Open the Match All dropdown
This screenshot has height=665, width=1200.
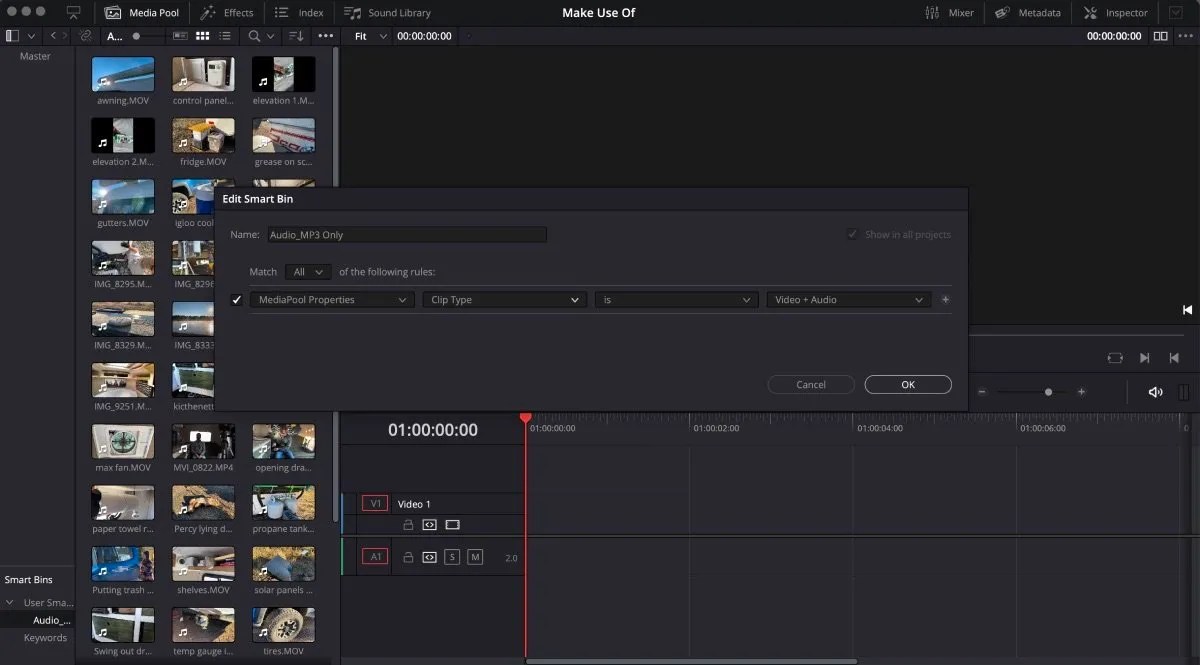(307, 271)
